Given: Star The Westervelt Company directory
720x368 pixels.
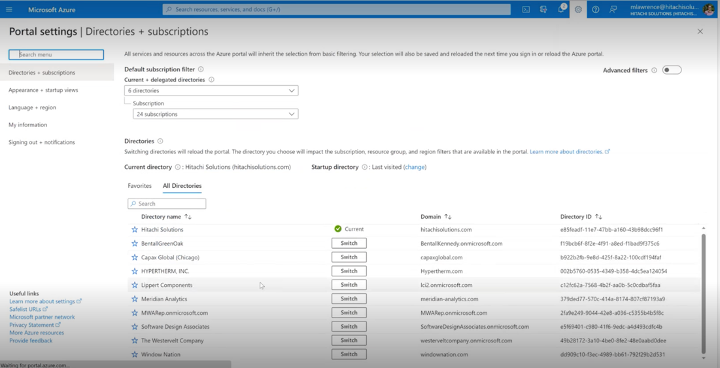Looking at the screenshot, I should tap(135, 340).
